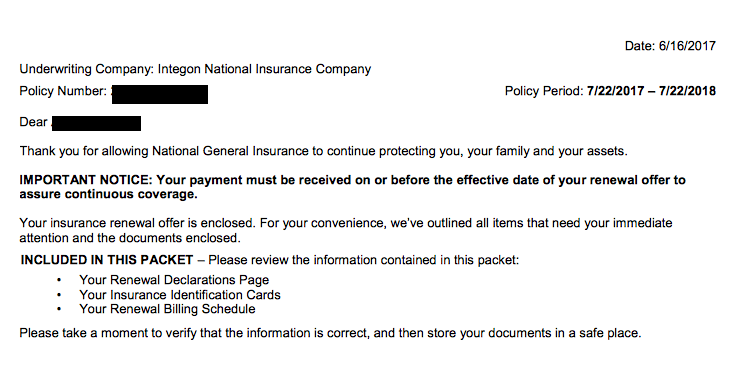This screenshot has height=367, width=753.
Task: Click Integon National Insurance Company name
Action: (264, 69)
